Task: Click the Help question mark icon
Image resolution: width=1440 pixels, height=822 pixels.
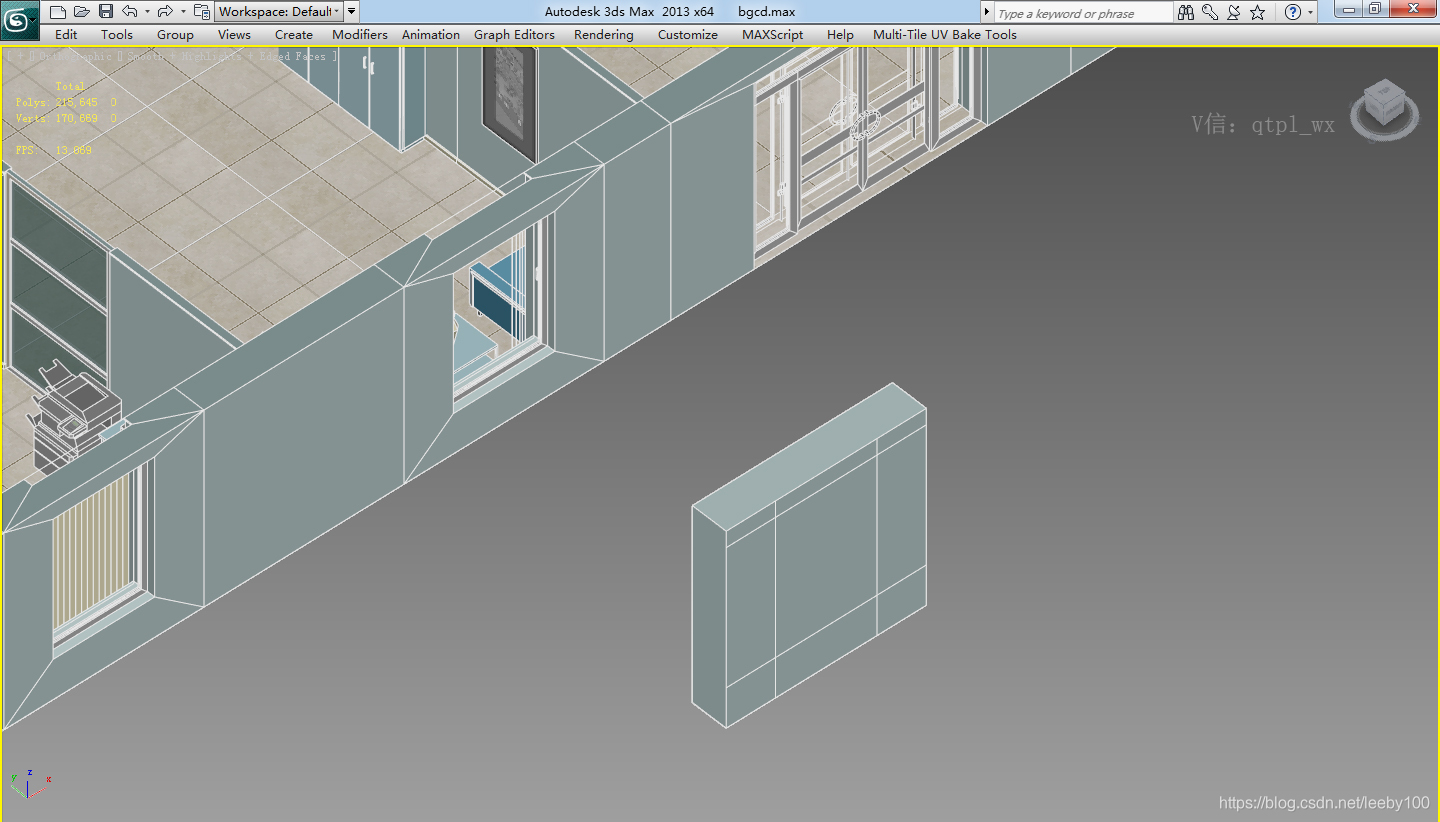Action: (x=1293, y=13)
